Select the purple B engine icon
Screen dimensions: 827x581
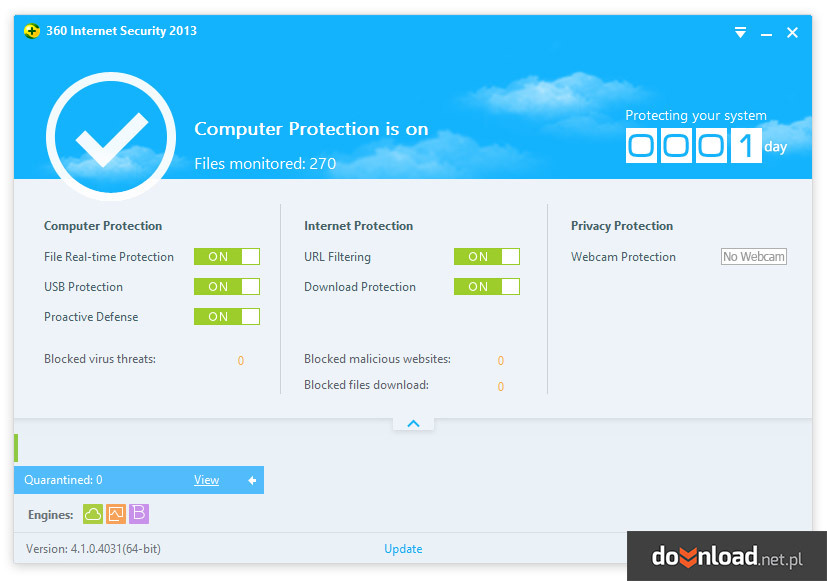point(139,514)
